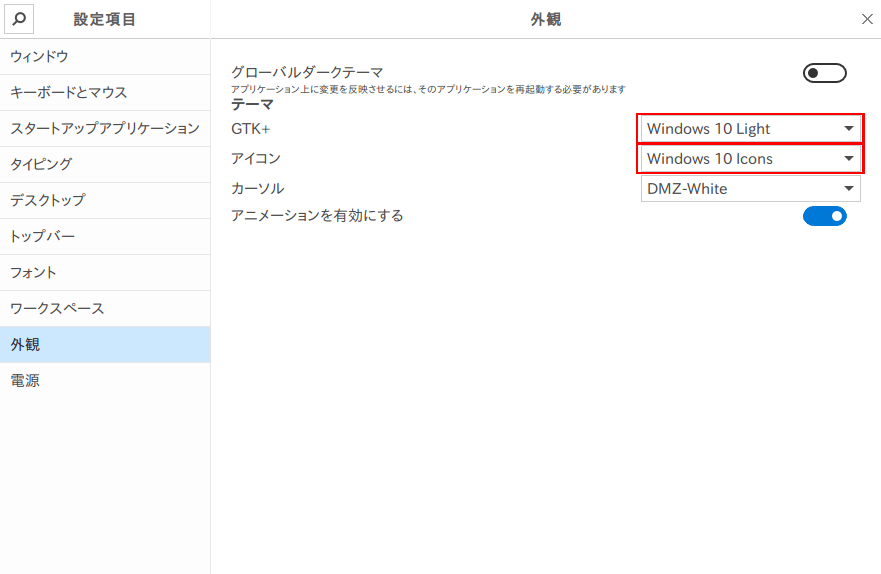Select ウィンドウ in the sidebar
This screenshot has height=574, width=881.
[105, 57]
